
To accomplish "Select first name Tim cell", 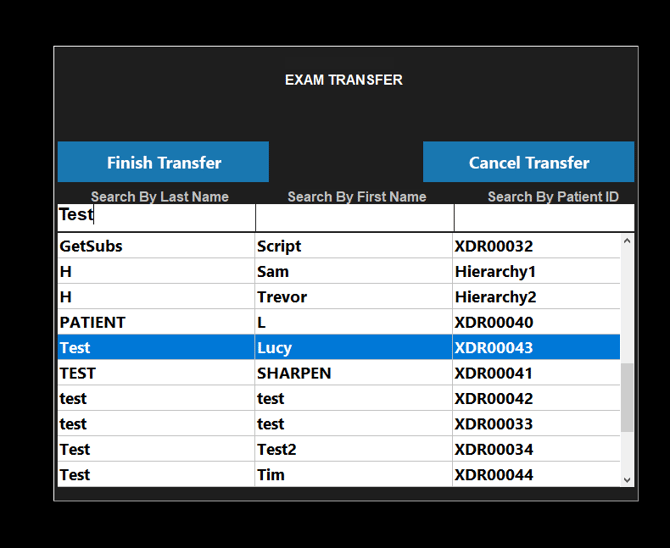I will [353, 474].
